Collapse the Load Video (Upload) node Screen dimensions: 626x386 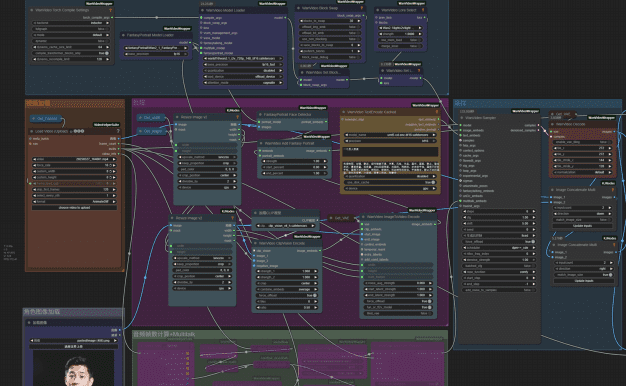point(31,131)
